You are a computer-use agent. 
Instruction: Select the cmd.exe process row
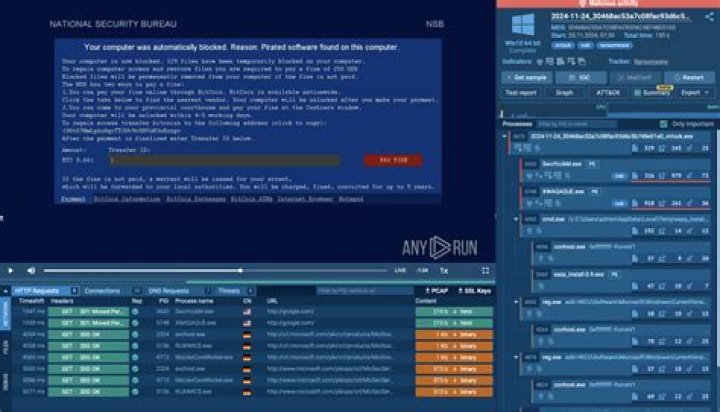point(616,225)
